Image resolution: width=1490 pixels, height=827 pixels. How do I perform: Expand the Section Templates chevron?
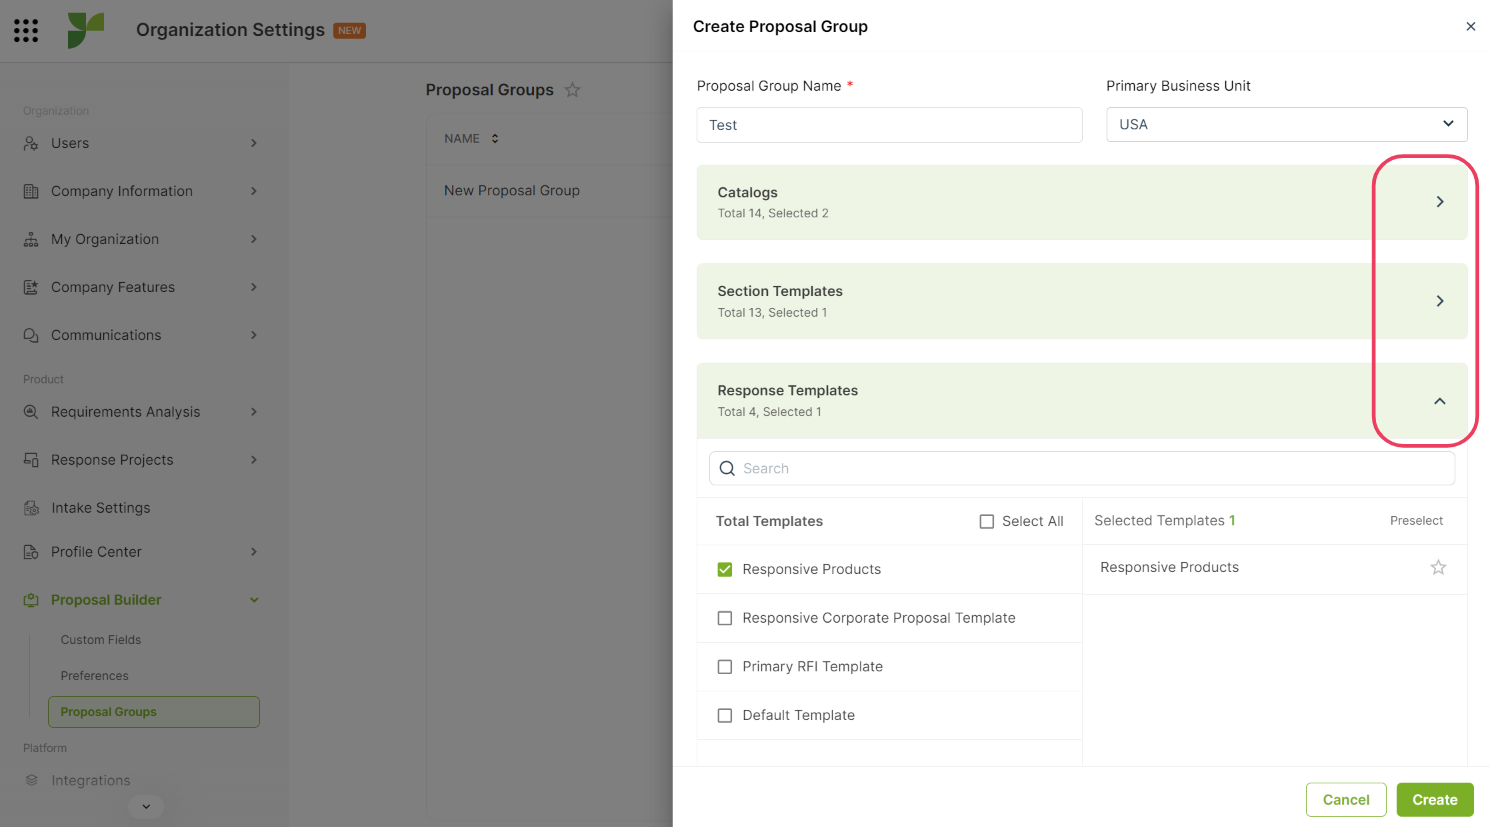point(1440,301)
